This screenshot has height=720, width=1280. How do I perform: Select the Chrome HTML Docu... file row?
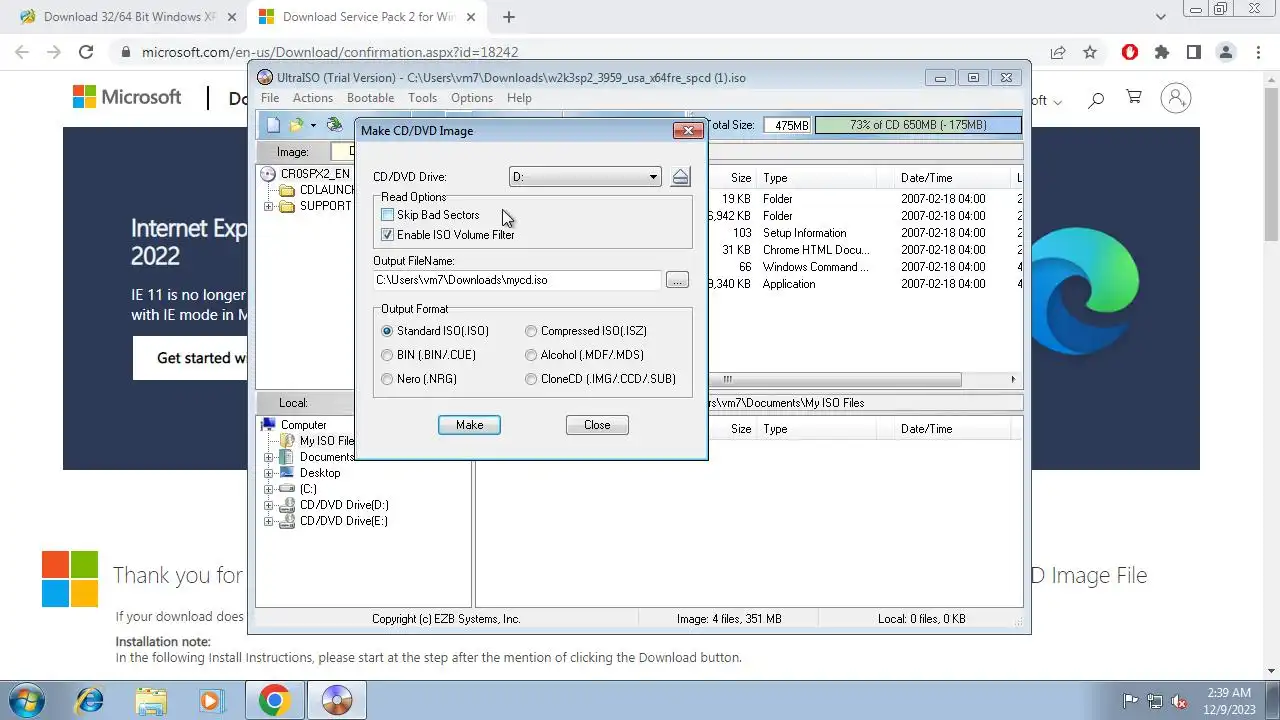(x=864, y=250)
